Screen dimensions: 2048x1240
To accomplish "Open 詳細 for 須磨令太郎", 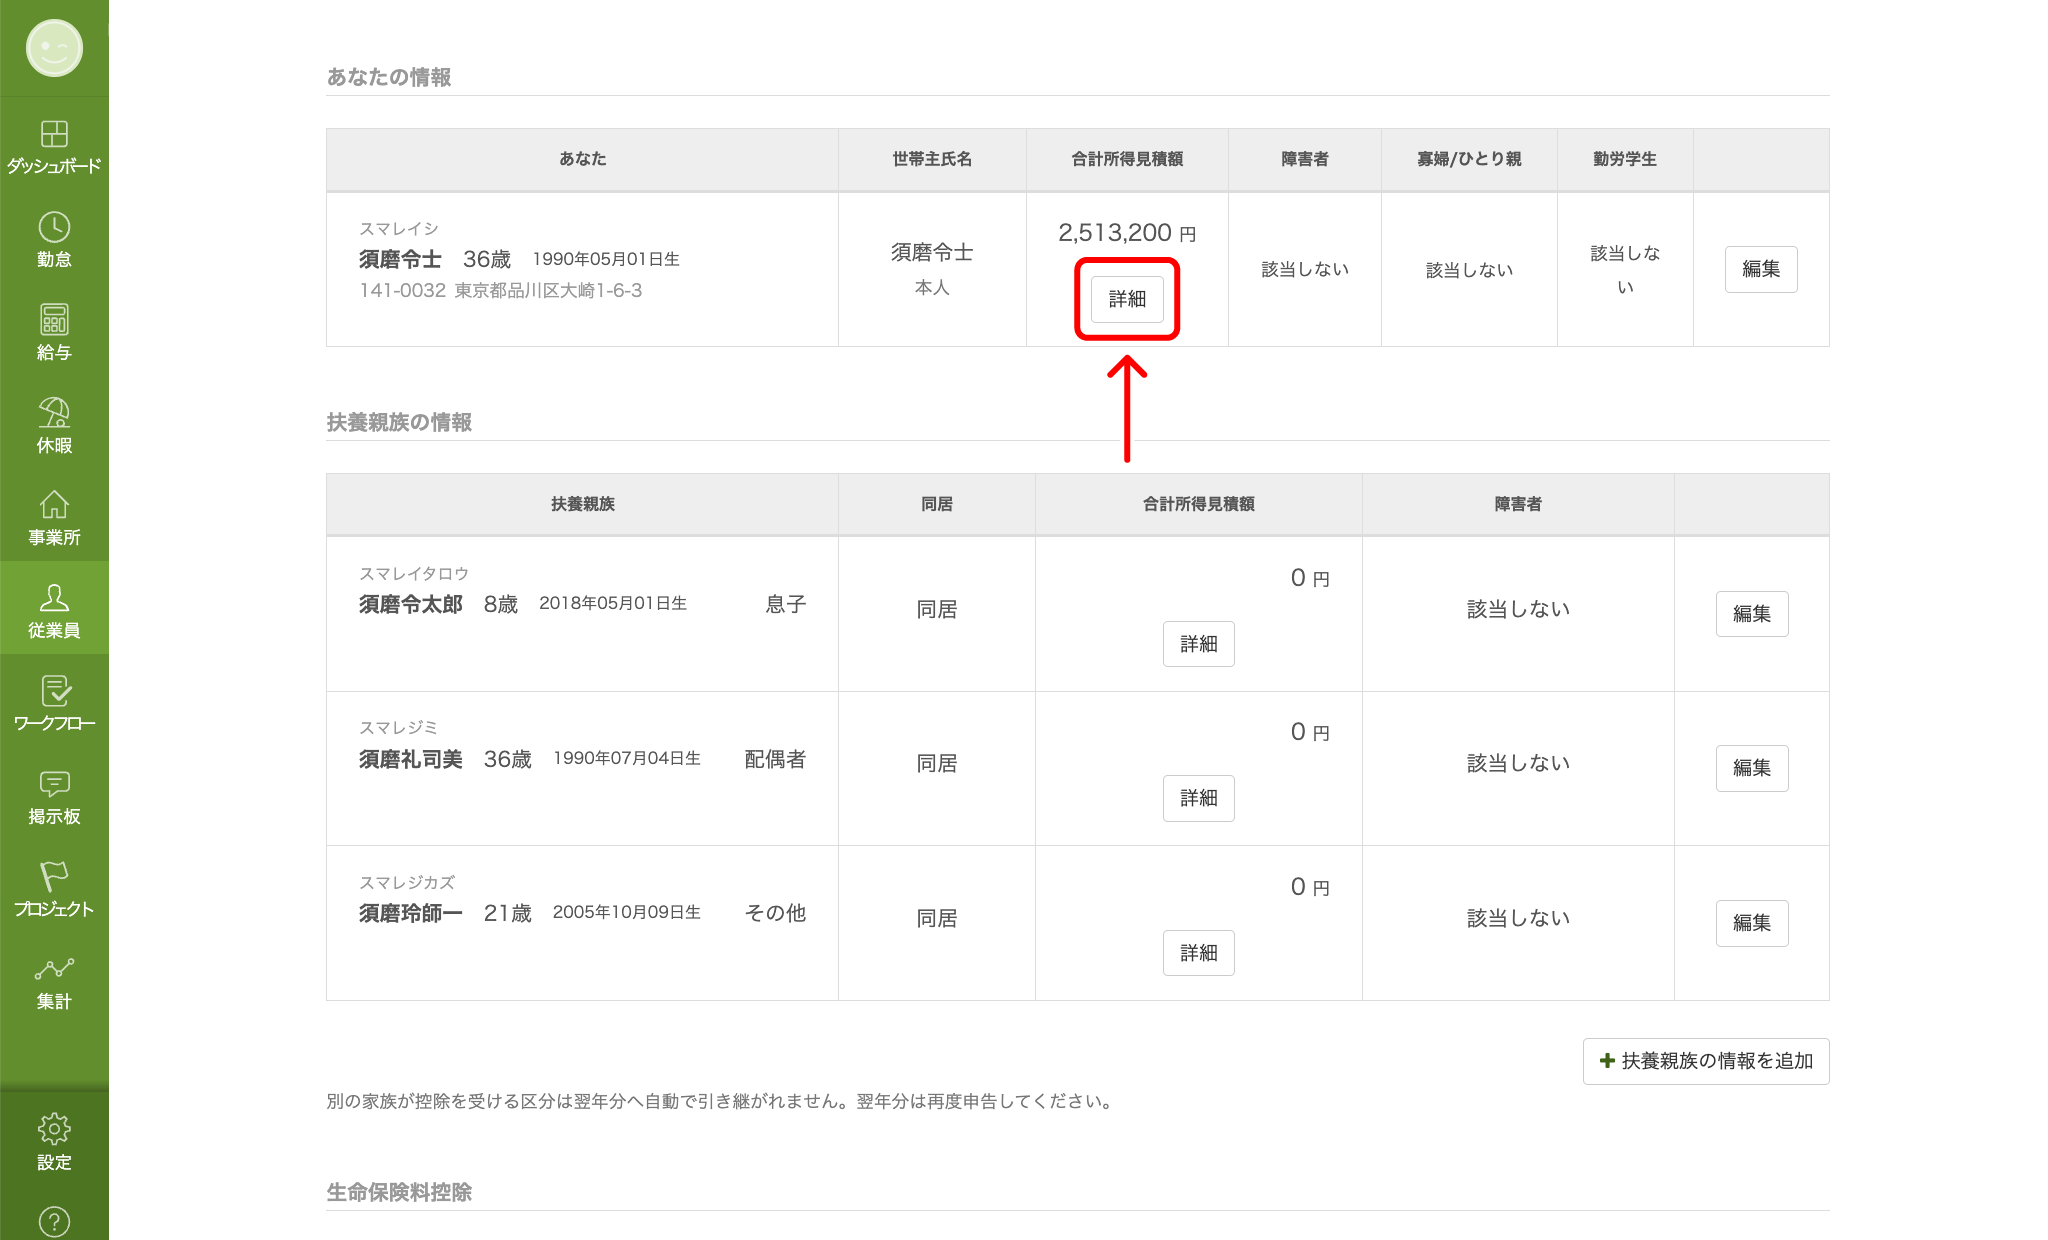I will coord(1198,644).
